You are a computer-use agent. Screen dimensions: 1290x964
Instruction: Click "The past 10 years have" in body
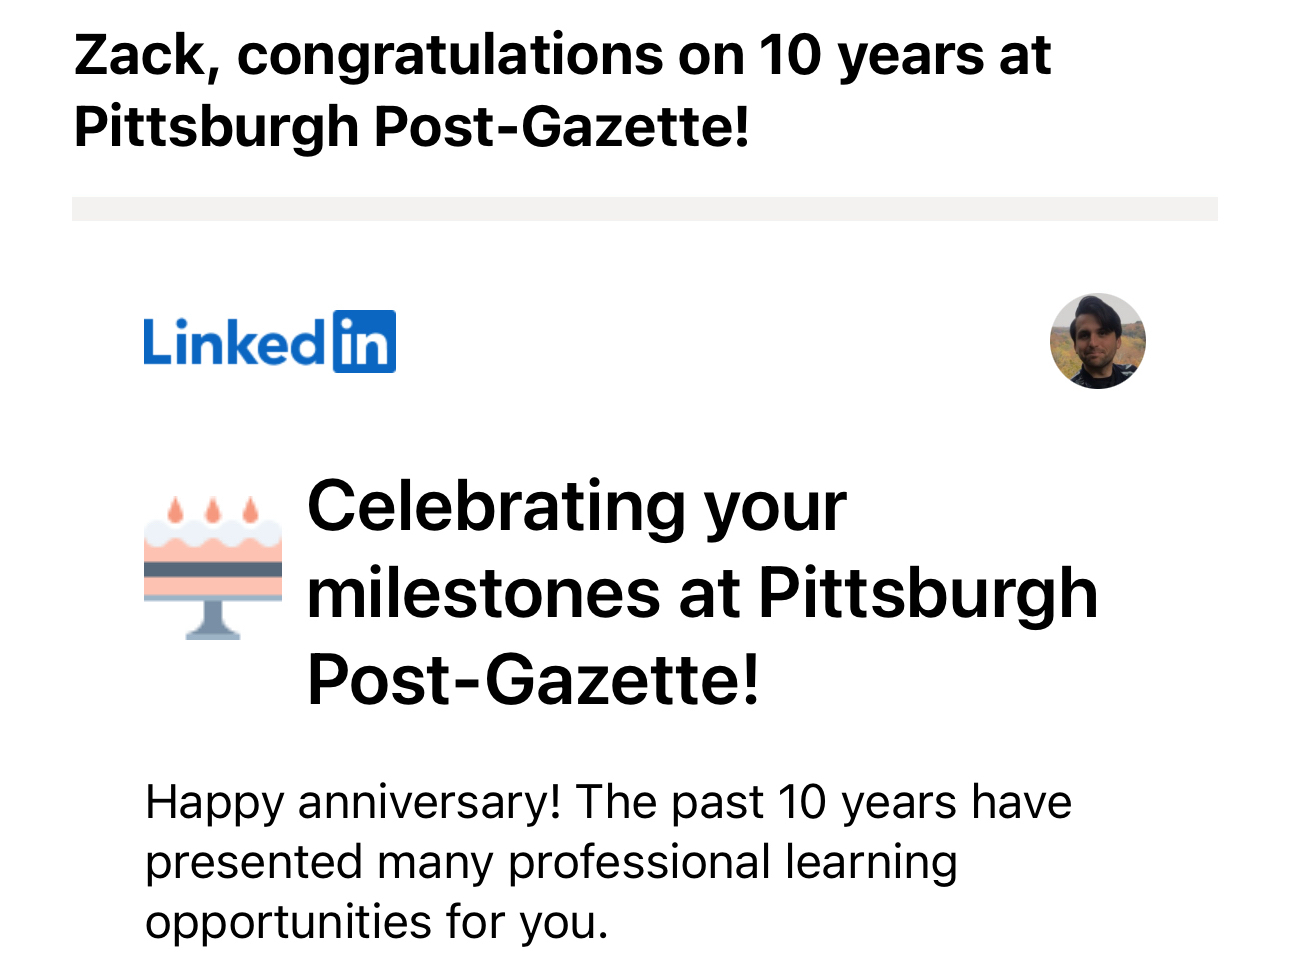point(823,802)
